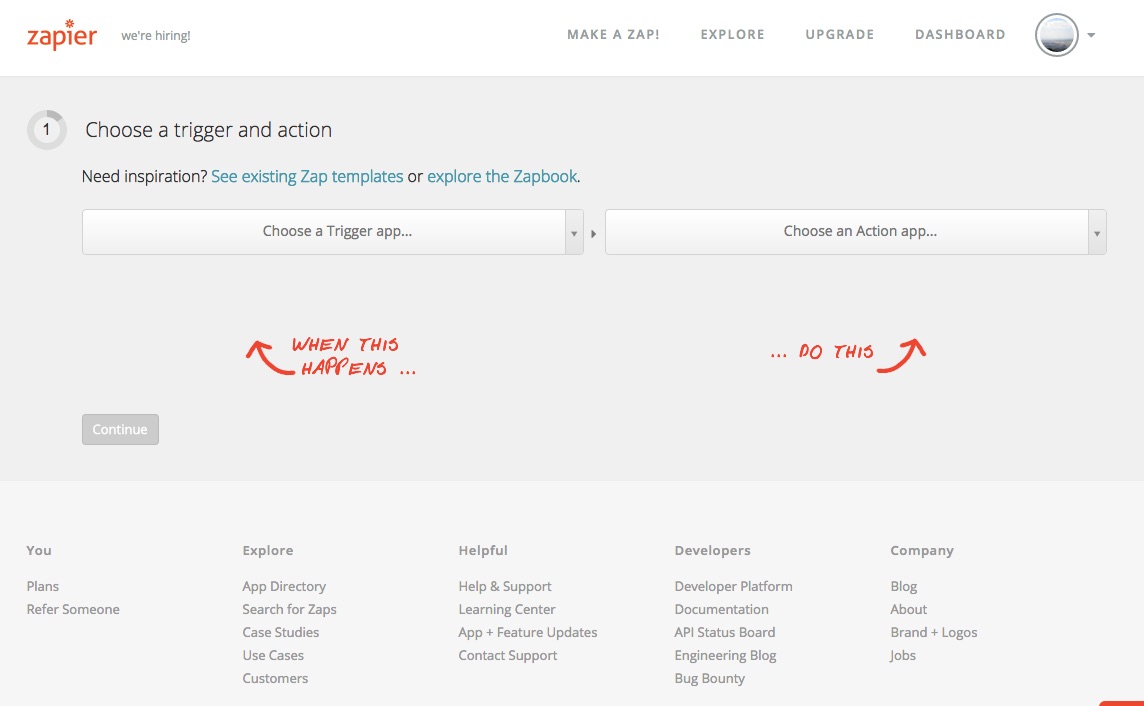This screenshot has width=1144, height=706.
Task: Open App Directory footer link
Action: pos(284,586)
